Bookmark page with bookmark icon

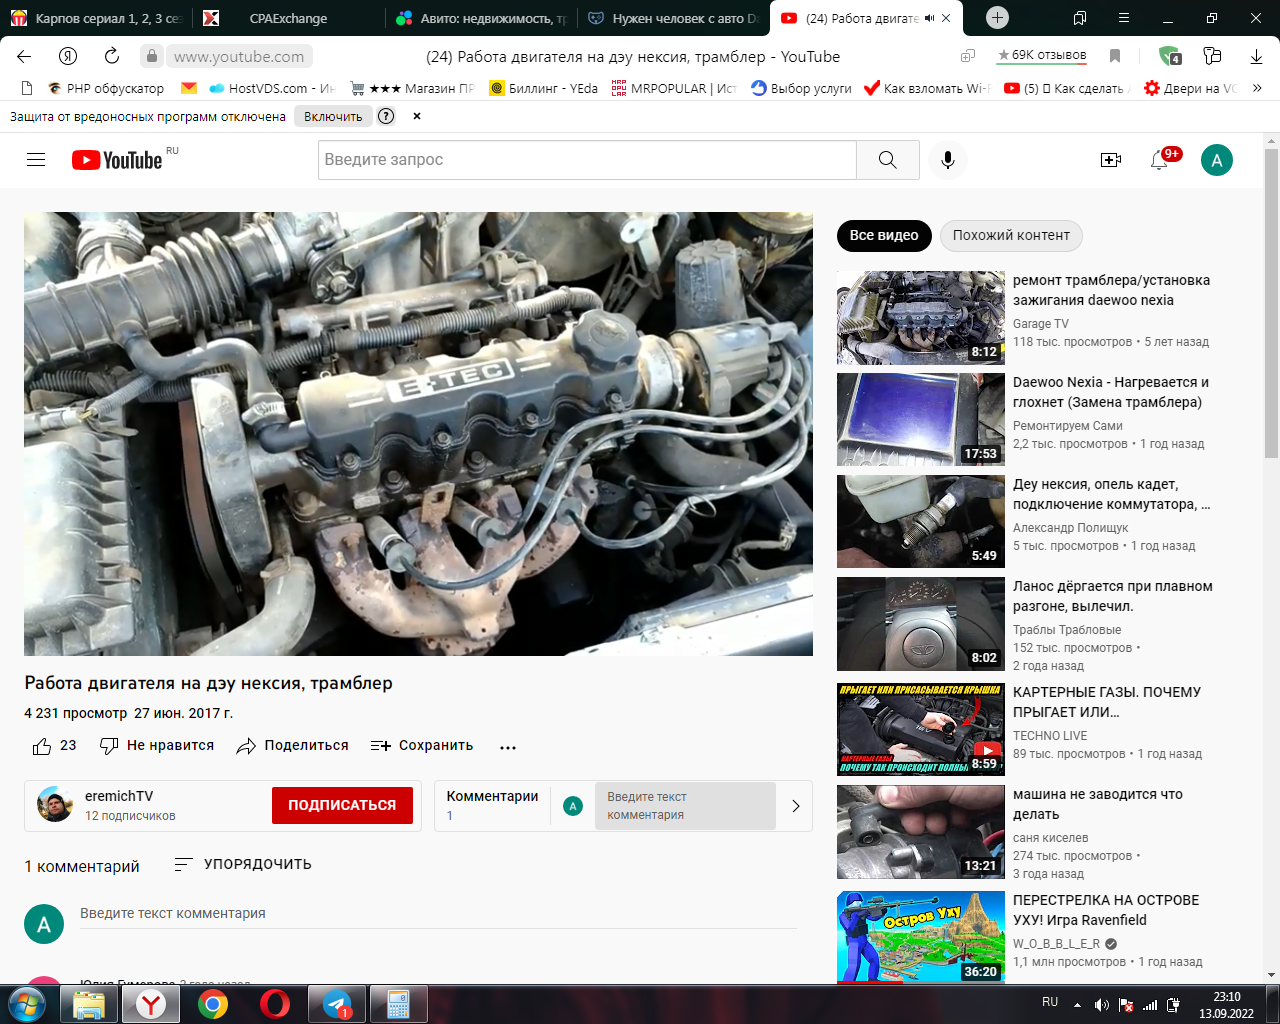coord(1115,57)
